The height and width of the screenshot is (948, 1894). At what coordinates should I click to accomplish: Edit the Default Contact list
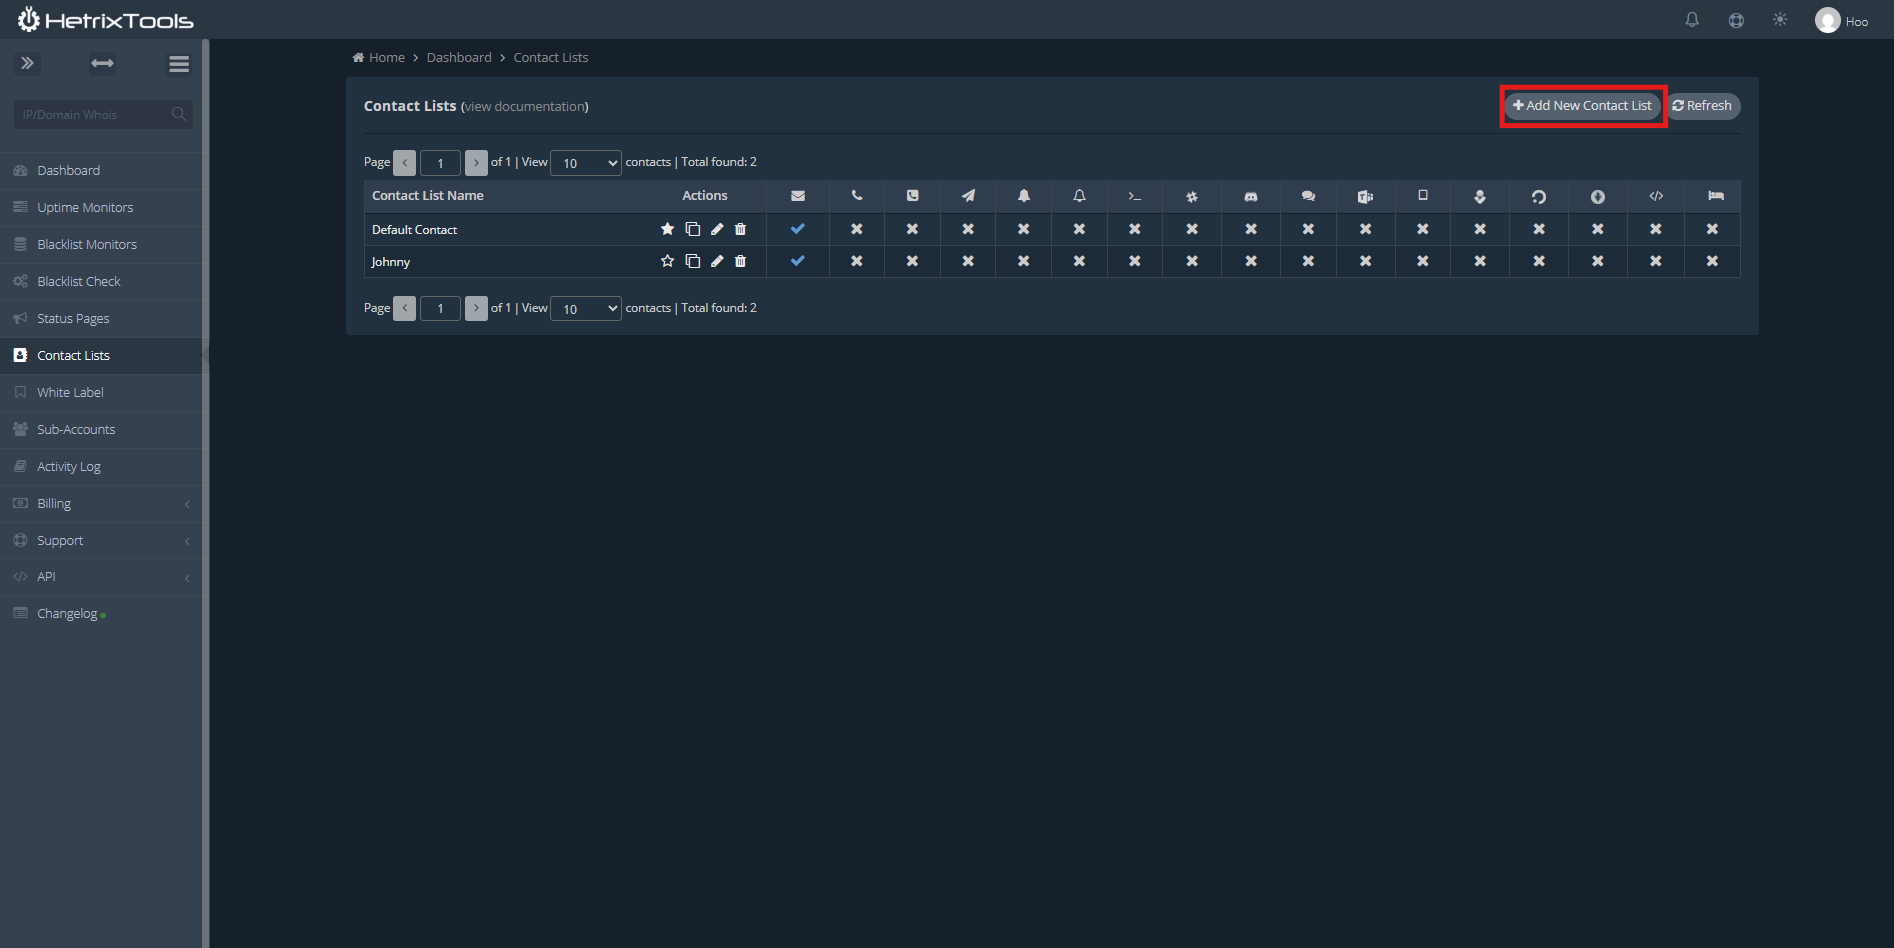[x=717, y=229]
